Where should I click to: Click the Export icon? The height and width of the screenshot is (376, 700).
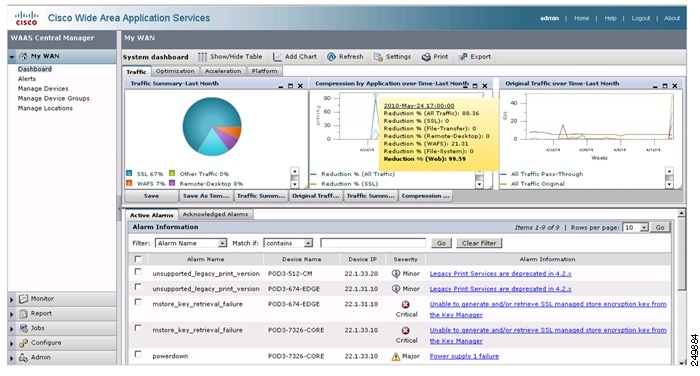coord(463,57)
